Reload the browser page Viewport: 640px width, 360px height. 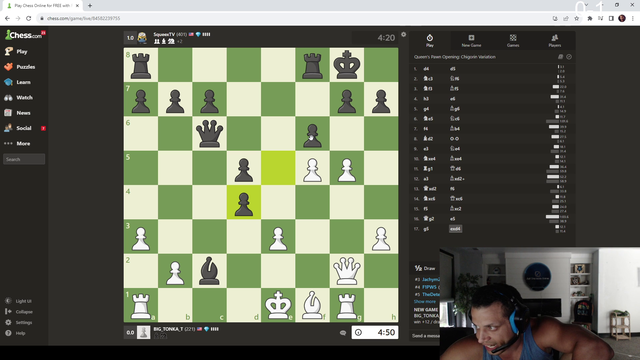pos(29,18)
